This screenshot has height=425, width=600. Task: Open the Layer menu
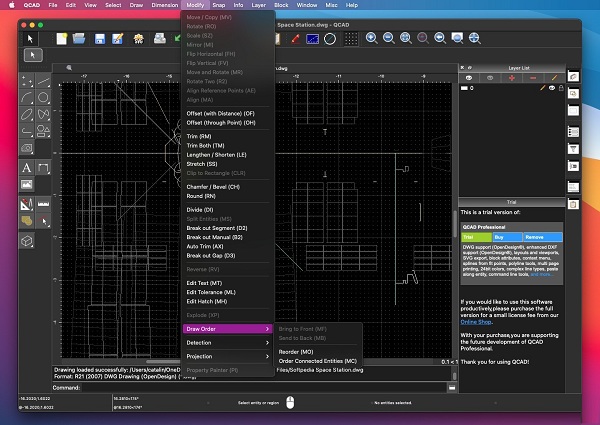[259, 5]
